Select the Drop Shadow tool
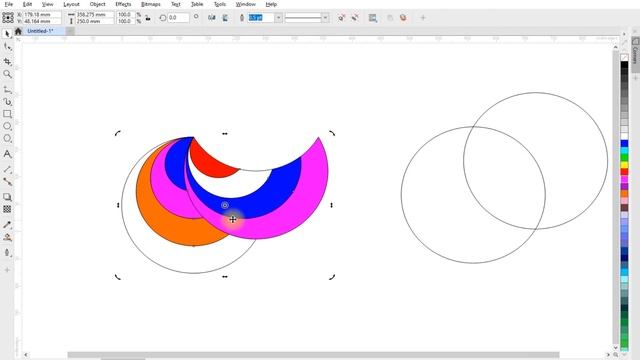 pyautogui.click(x=7, y=197)
